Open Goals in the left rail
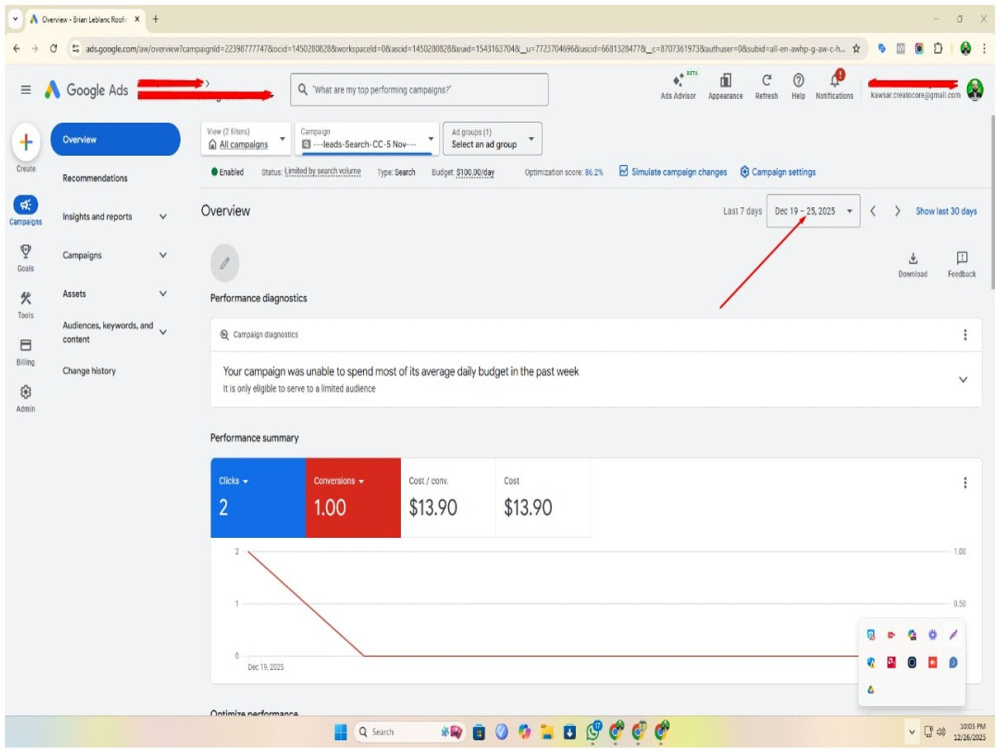The width and height of the screenshot is (1000, 750). click(26, 257)
